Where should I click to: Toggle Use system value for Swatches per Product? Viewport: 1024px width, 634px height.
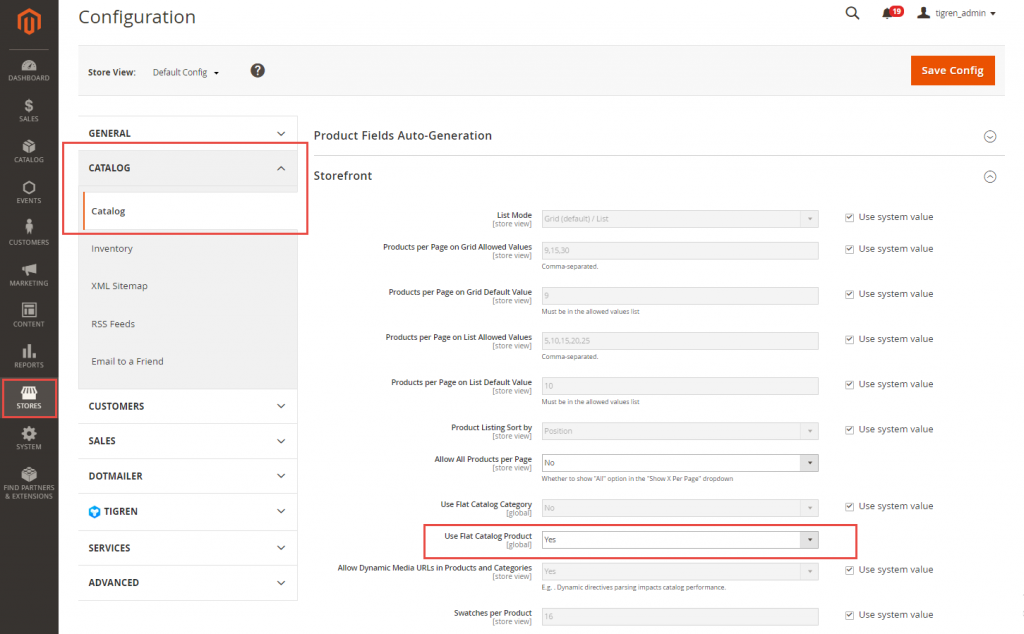click(x=850, y=615)
